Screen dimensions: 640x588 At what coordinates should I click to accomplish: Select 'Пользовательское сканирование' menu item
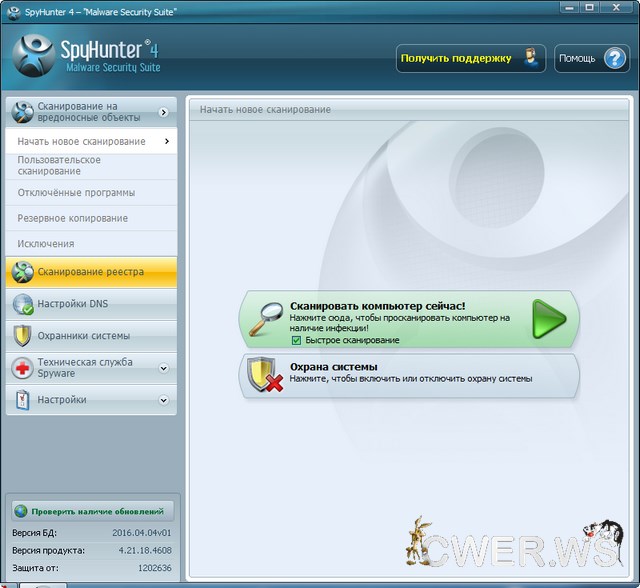tap(60, 166)
